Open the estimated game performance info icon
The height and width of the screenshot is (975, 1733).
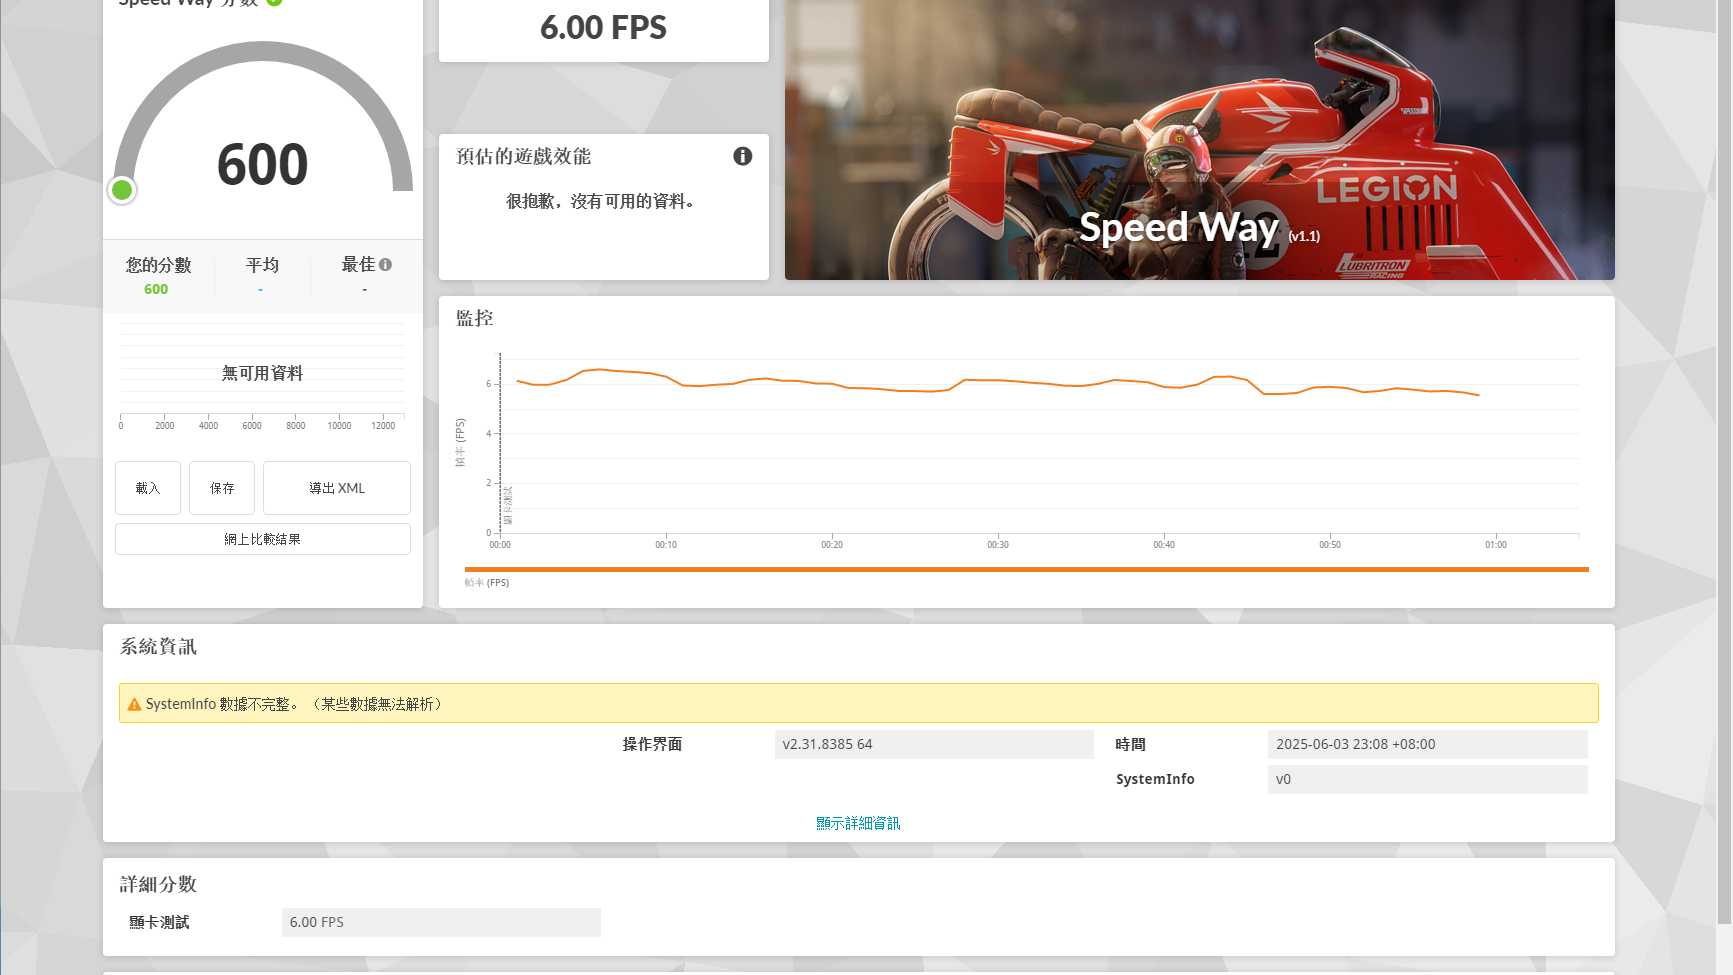pos(742,156)
